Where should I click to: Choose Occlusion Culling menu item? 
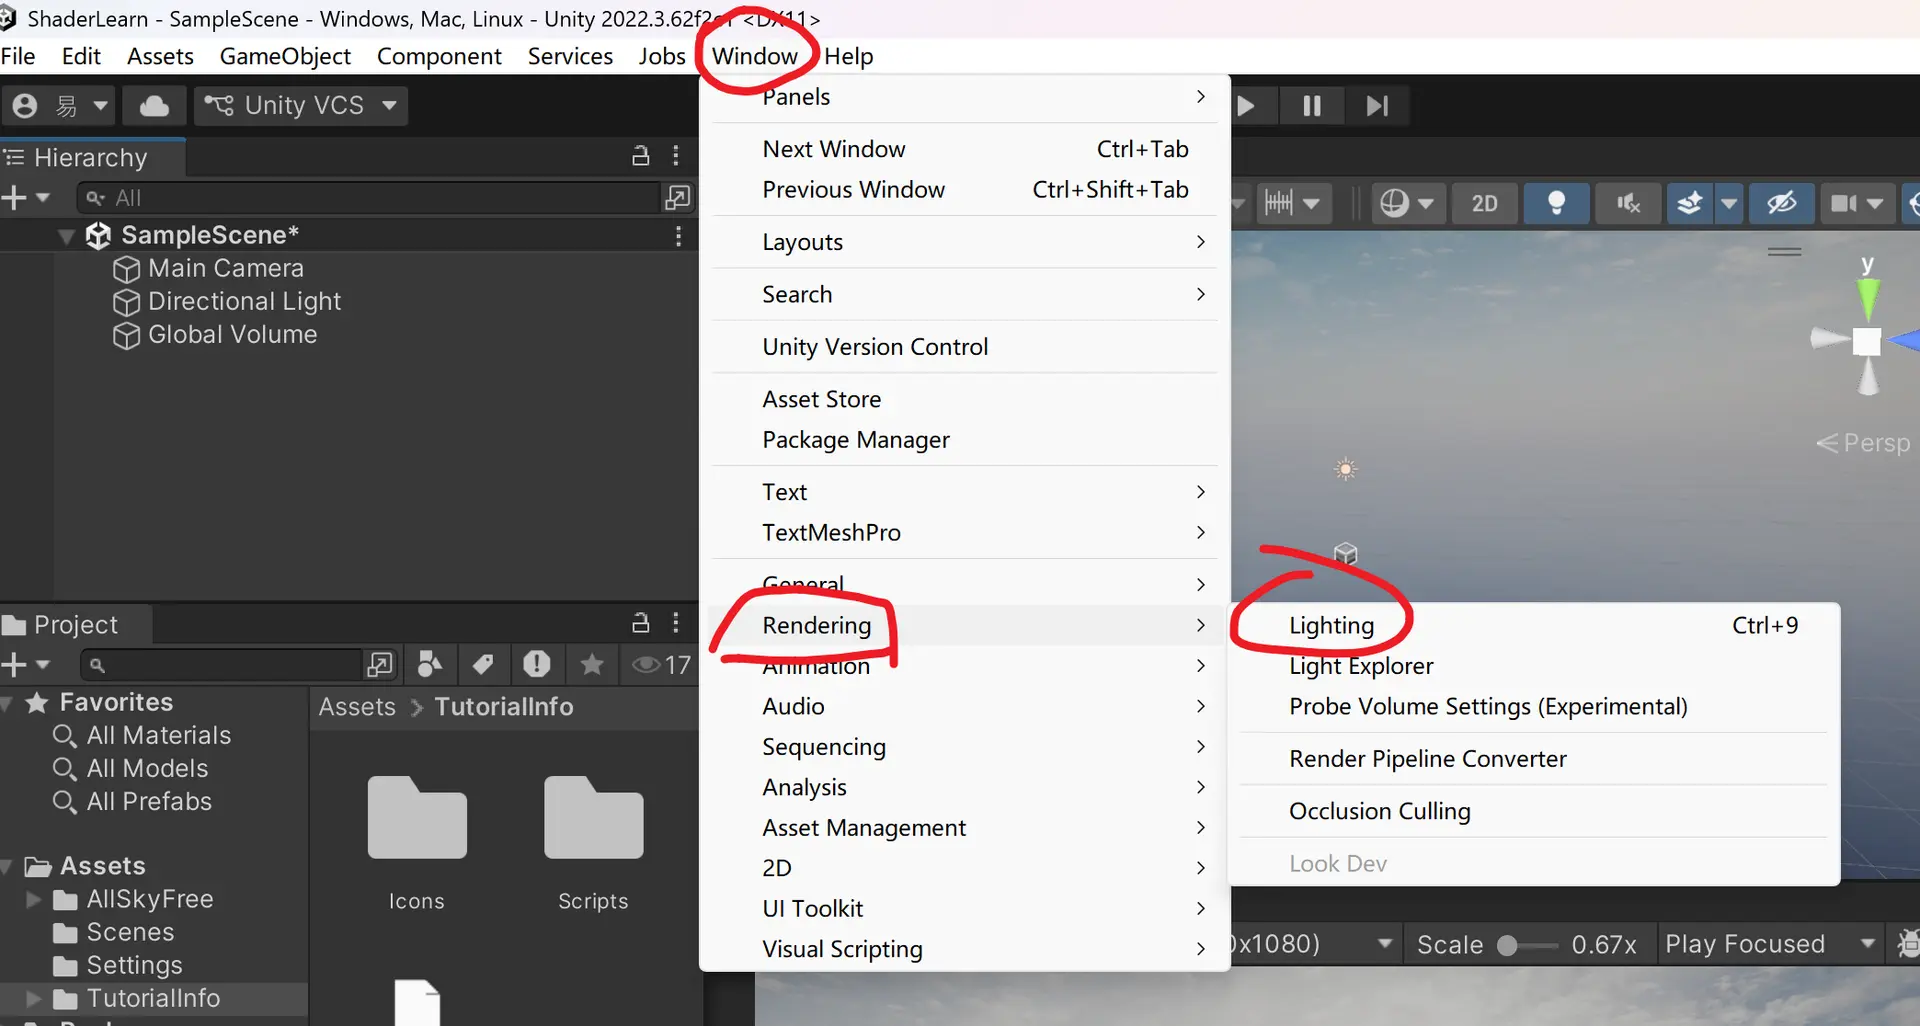[1534, 811]
